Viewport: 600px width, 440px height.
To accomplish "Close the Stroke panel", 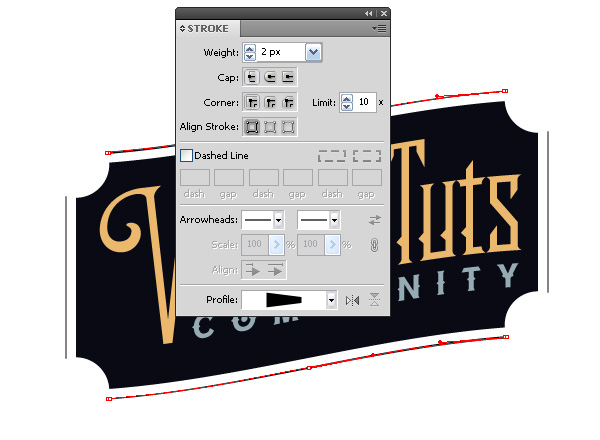I will click(x=384, y=13).
